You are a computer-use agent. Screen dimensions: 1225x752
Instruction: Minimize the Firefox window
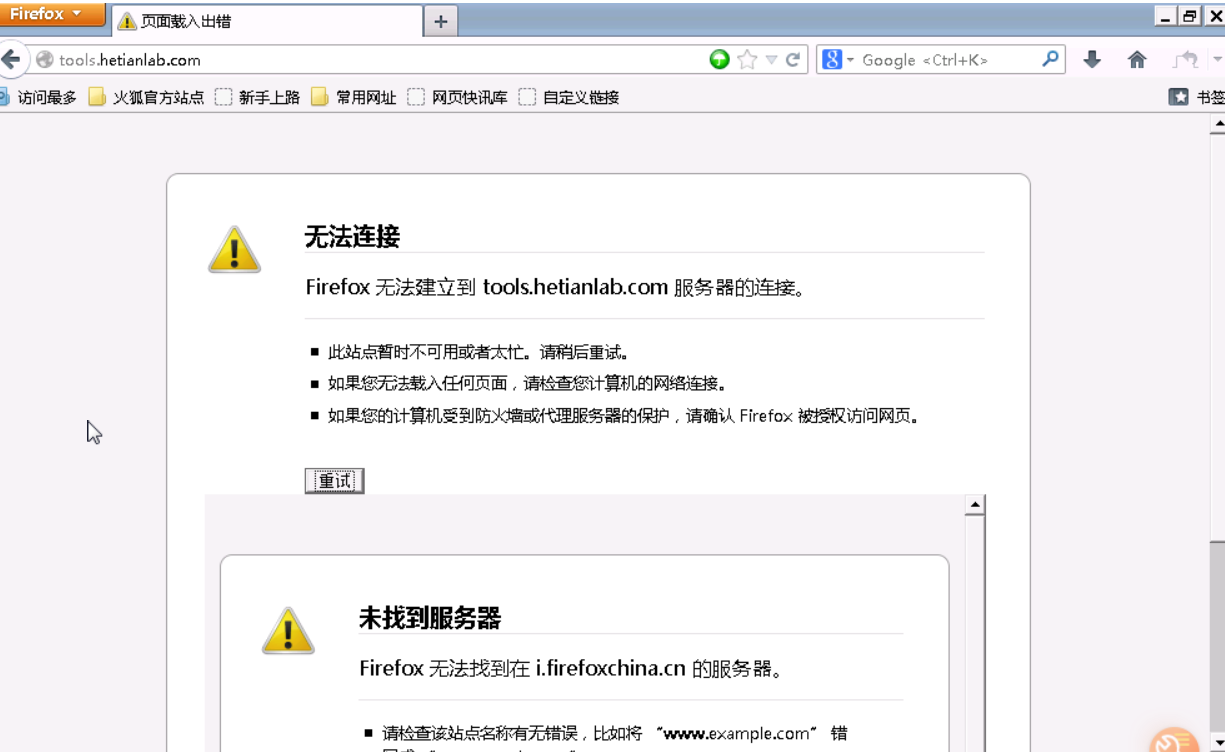[x=1165, y=15]
